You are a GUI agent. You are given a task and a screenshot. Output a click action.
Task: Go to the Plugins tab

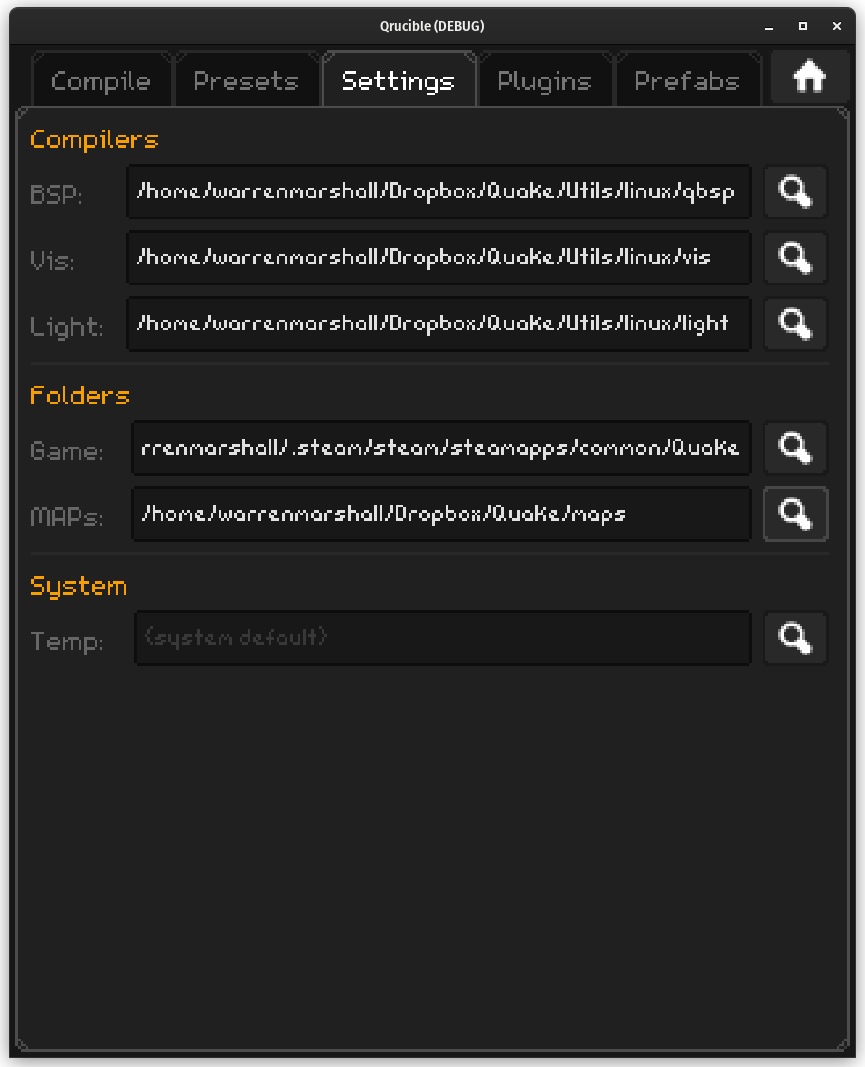[544, 81]
